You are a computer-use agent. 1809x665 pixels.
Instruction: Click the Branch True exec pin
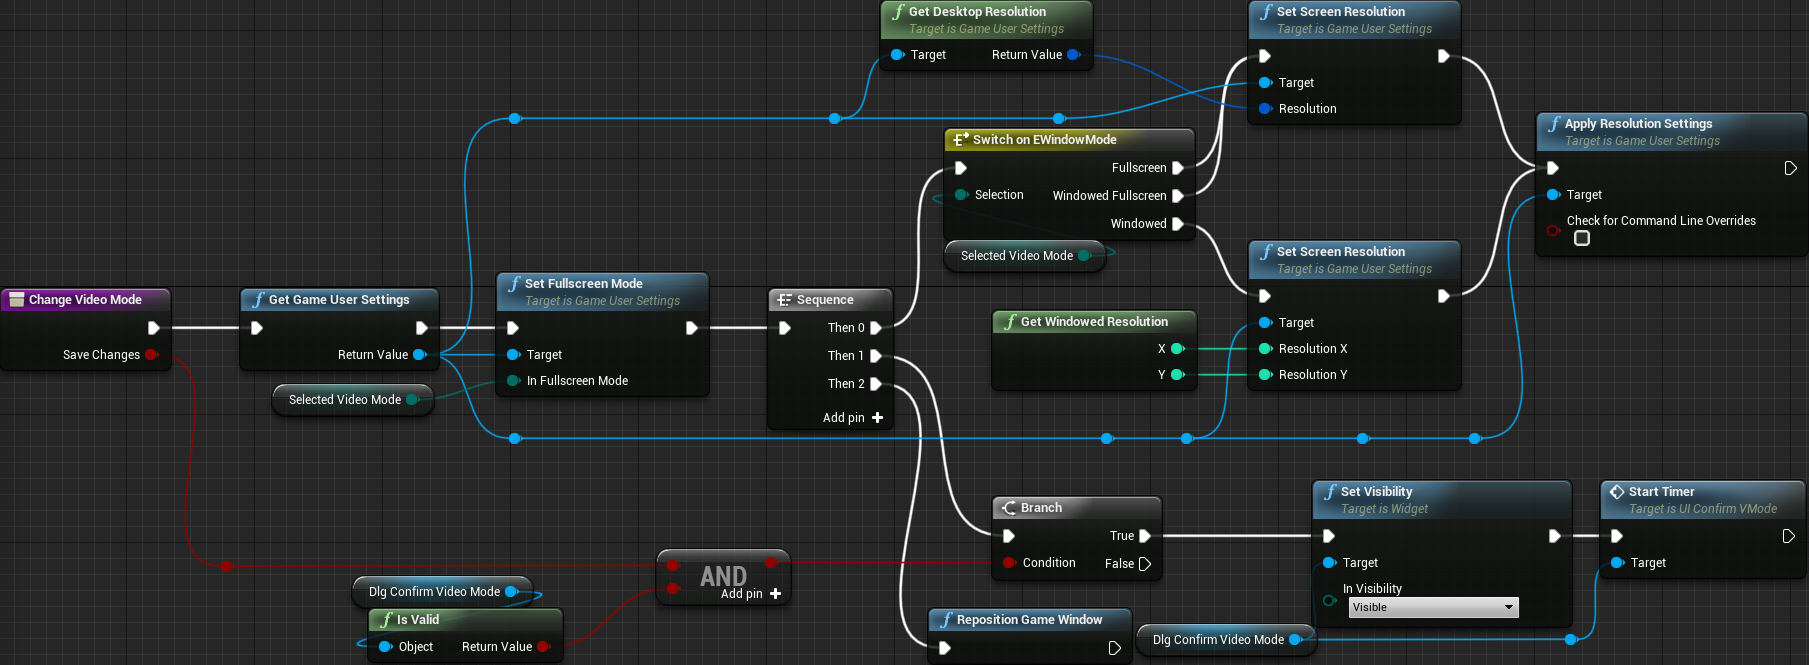pyautogui.click(x=1145, y=536)
